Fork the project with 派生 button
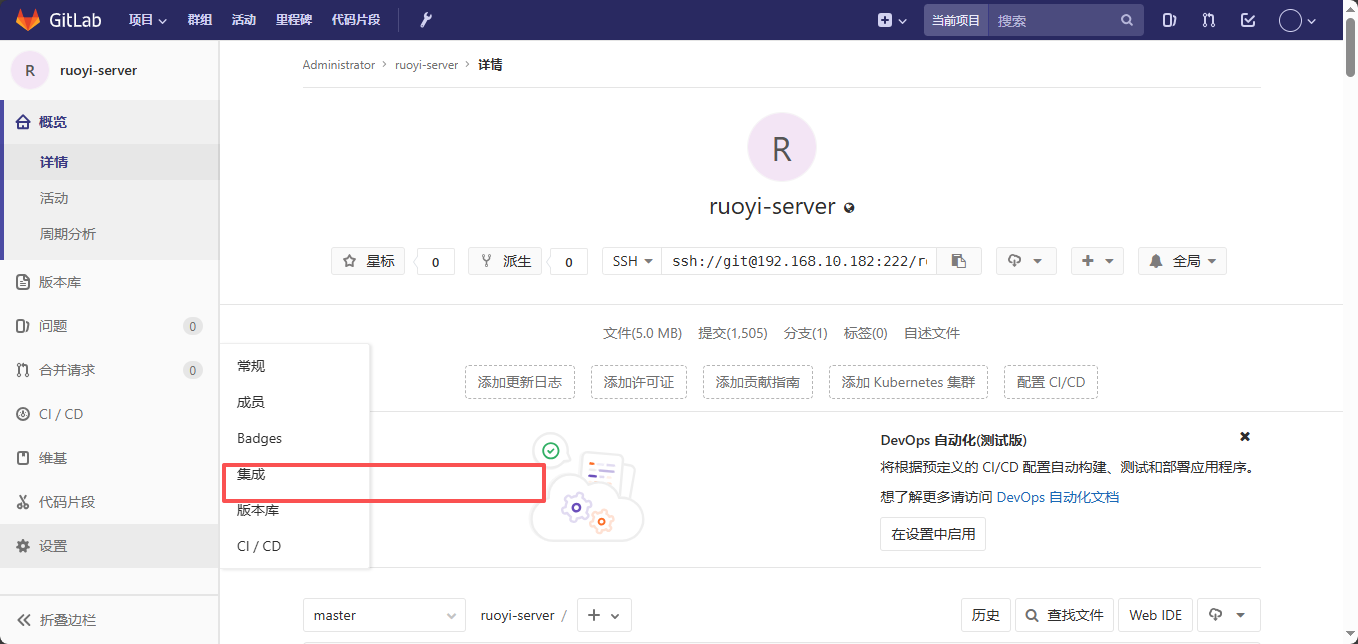 (505, 261)
